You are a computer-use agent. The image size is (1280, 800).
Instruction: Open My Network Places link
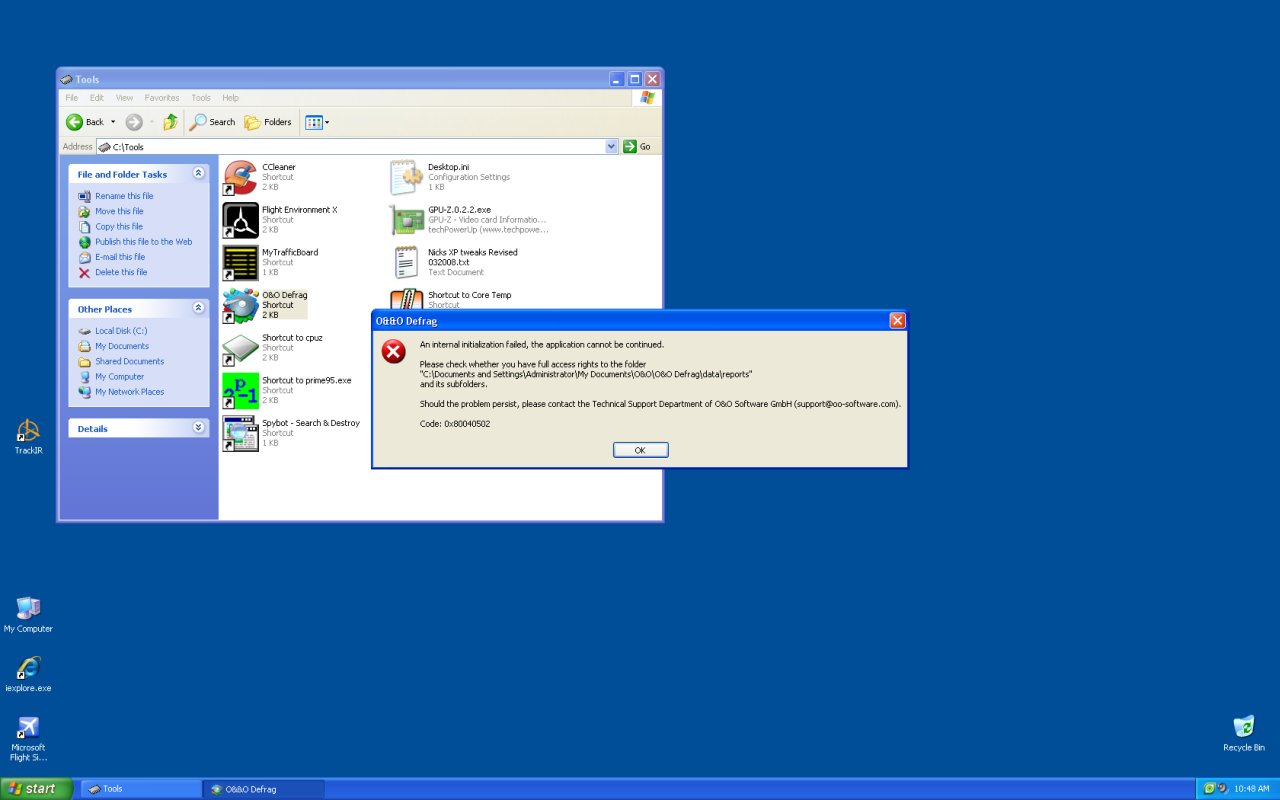pyautogui.click(x=130, y=392)
